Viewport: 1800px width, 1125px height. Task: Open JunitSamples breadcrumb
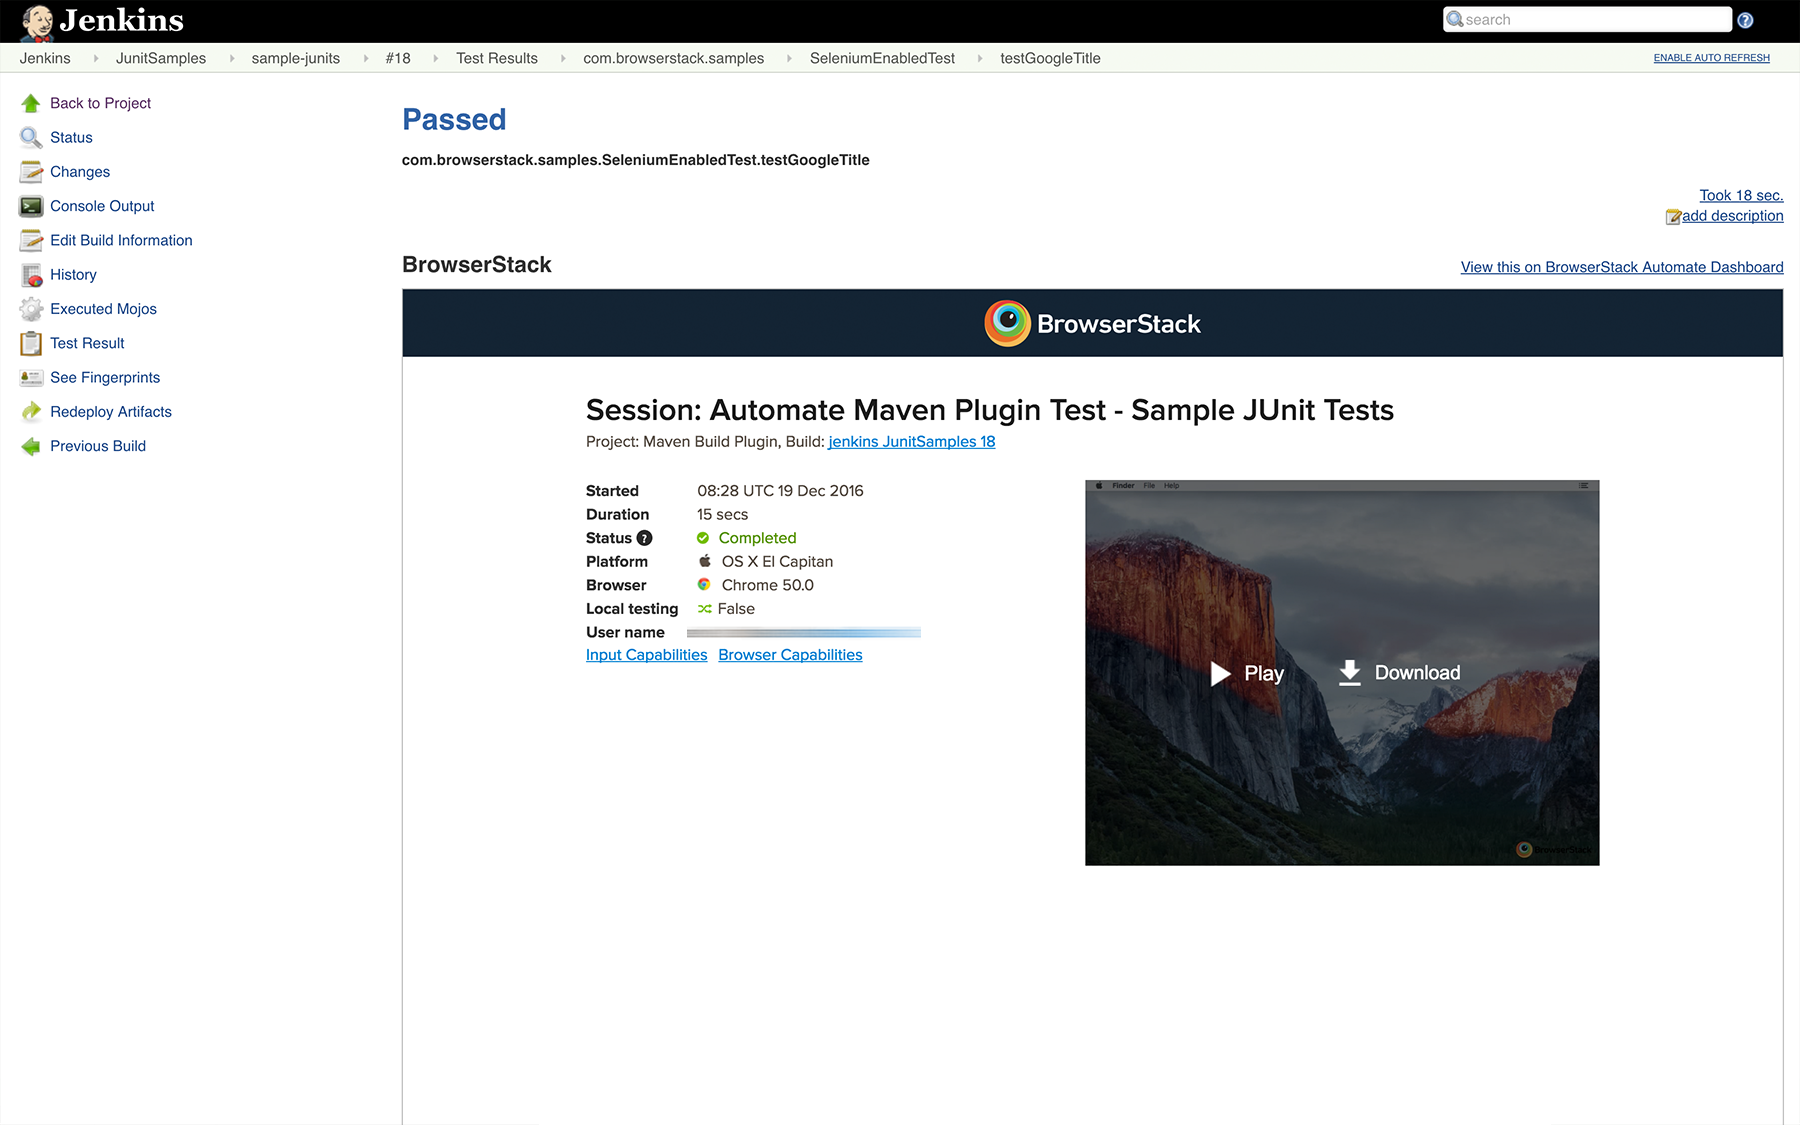161,58
